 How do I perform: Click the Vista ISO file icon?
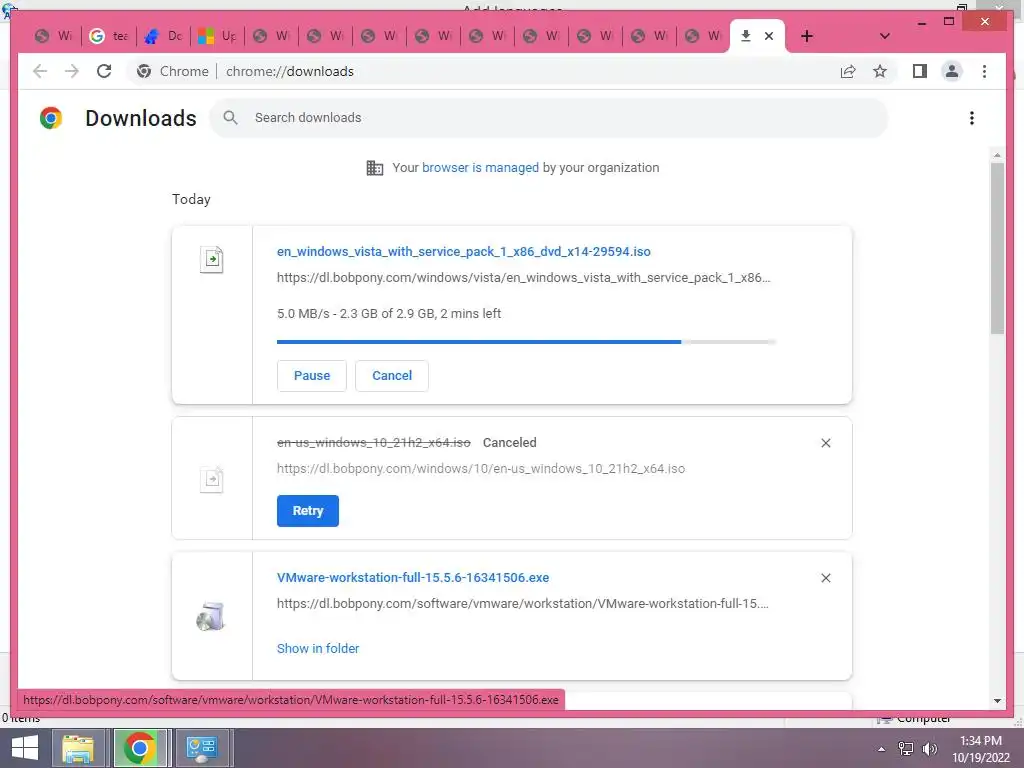click(212, 259)
